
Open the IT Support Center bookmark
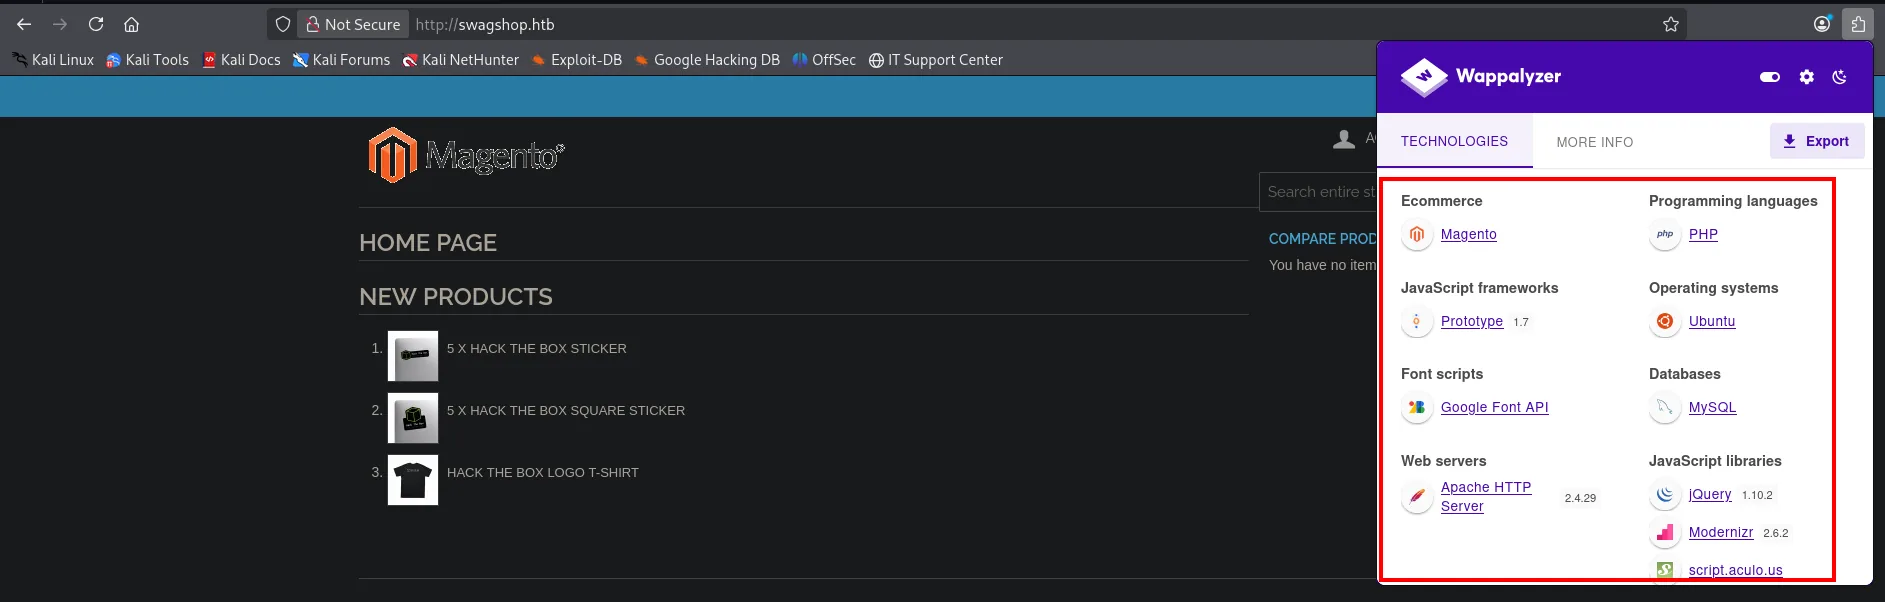point(935,60)
